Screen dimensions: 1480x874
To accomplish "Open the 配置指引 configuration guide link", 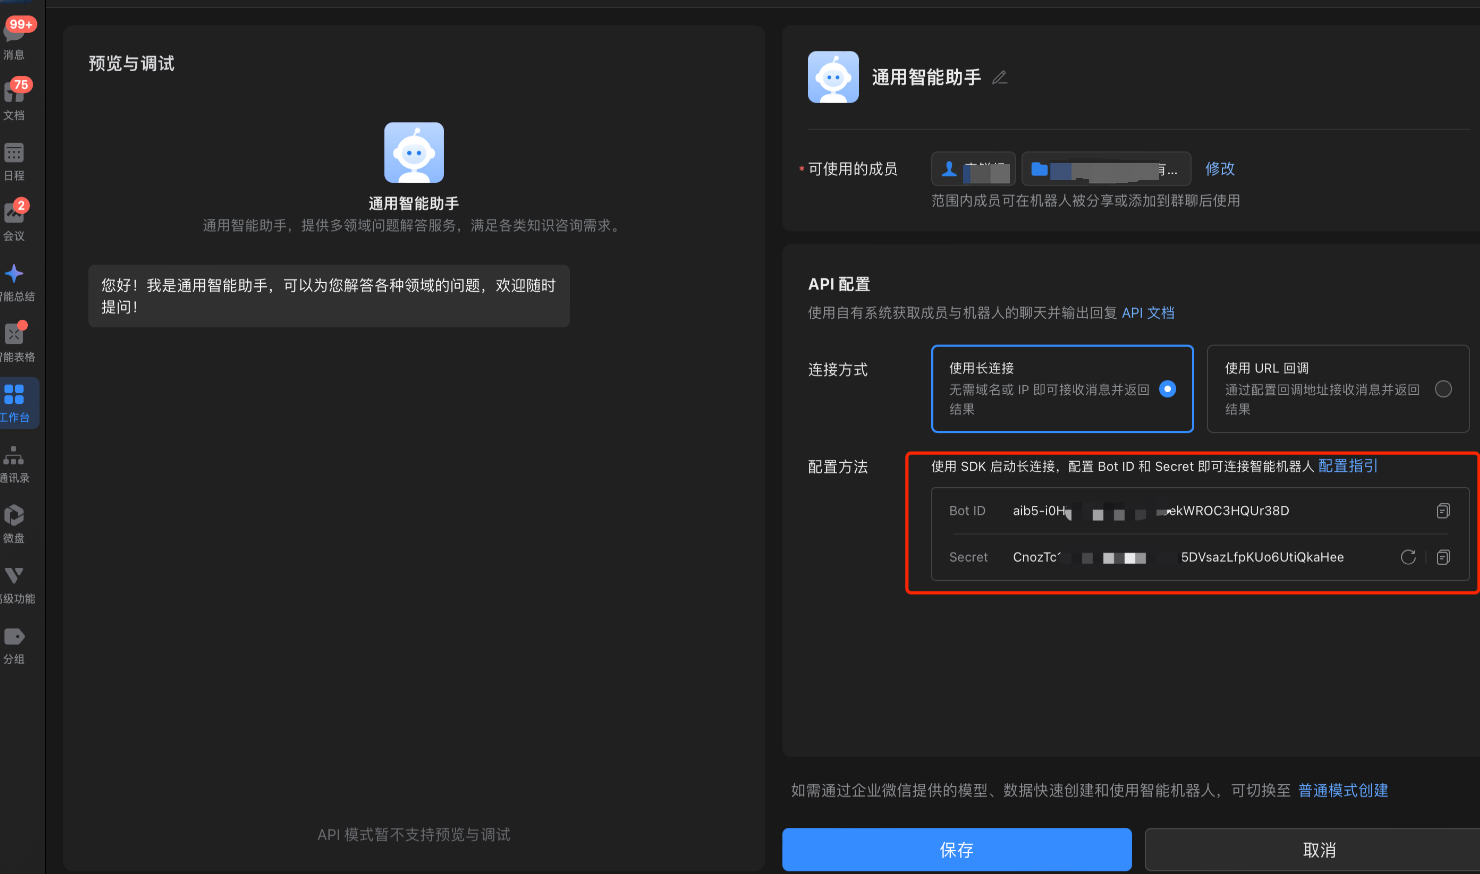I will pyautogui.click(x=1347, y=466).
